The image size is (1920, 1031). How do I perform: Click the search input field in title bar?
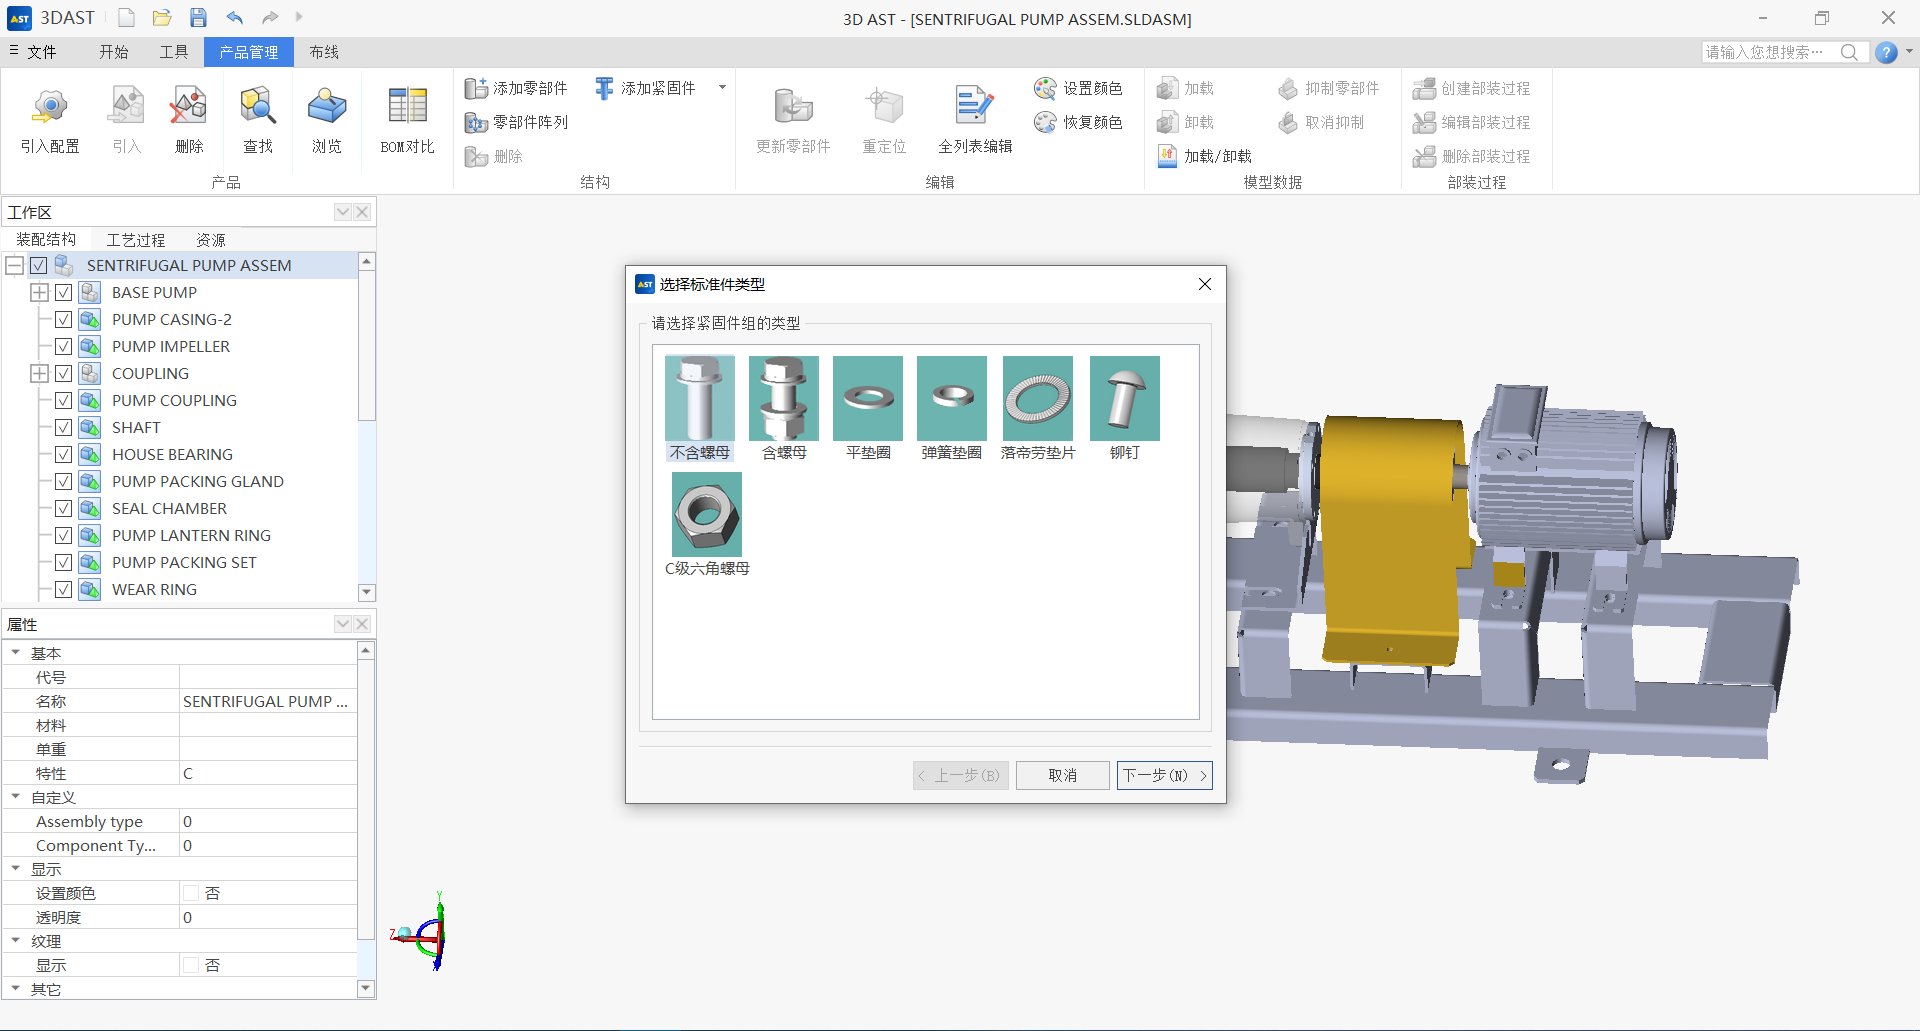click(x=1768, y=52)
